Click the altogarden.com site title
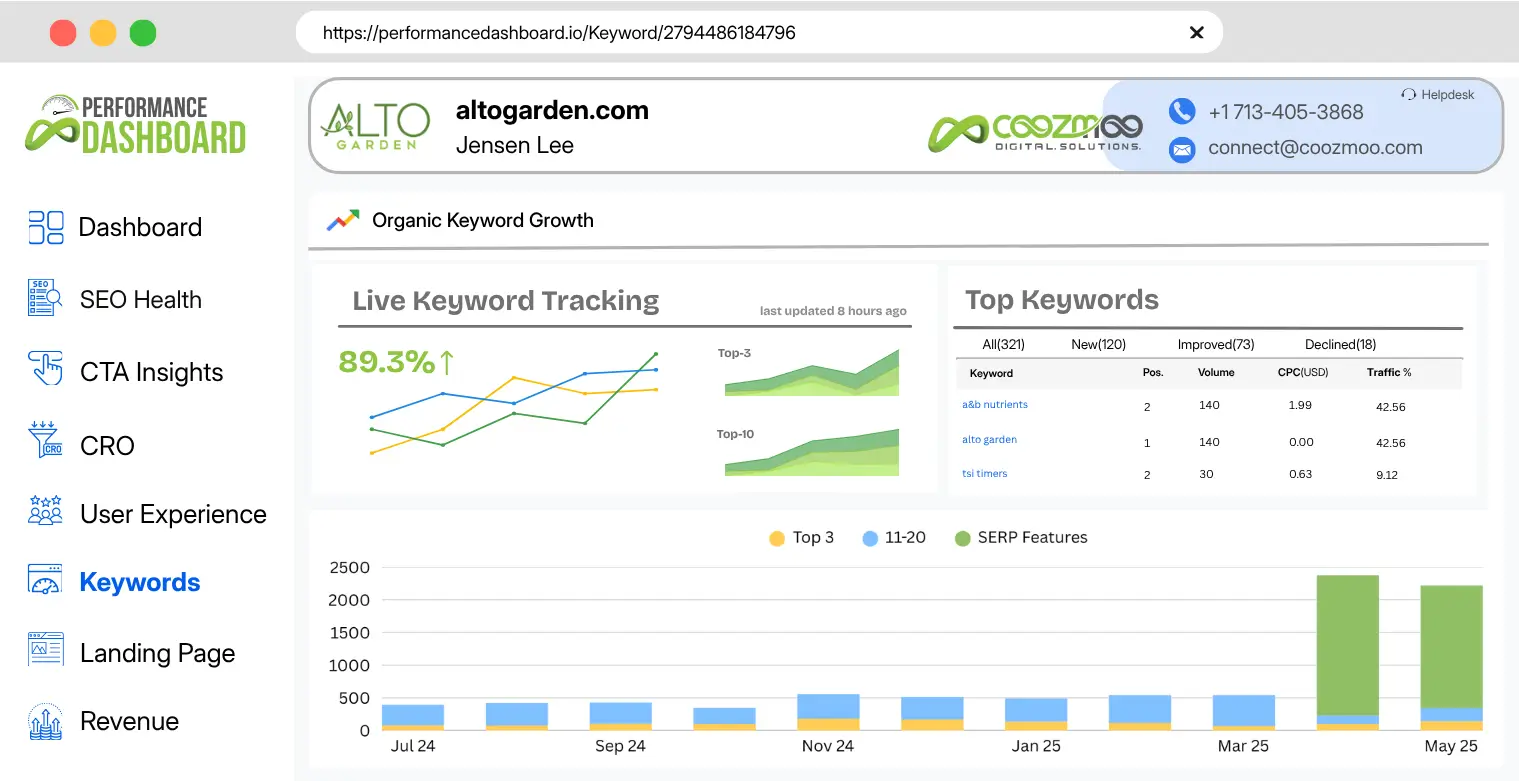1519x781 pixels. 552,110
